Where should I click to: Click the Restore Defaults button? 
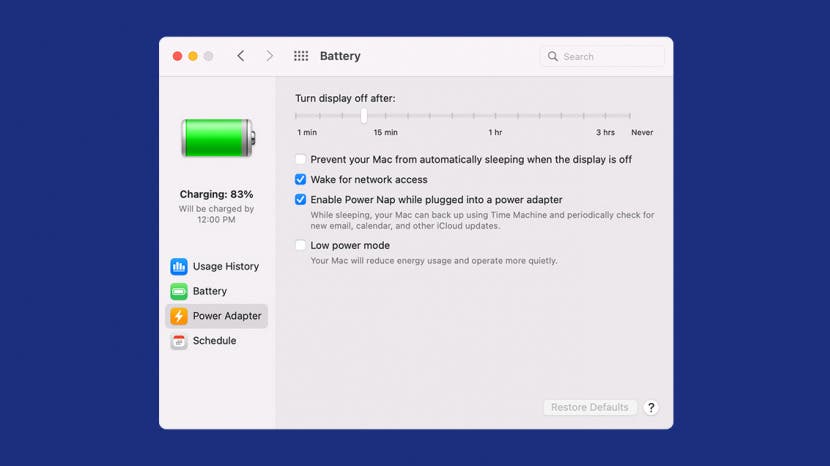[590, 407]
